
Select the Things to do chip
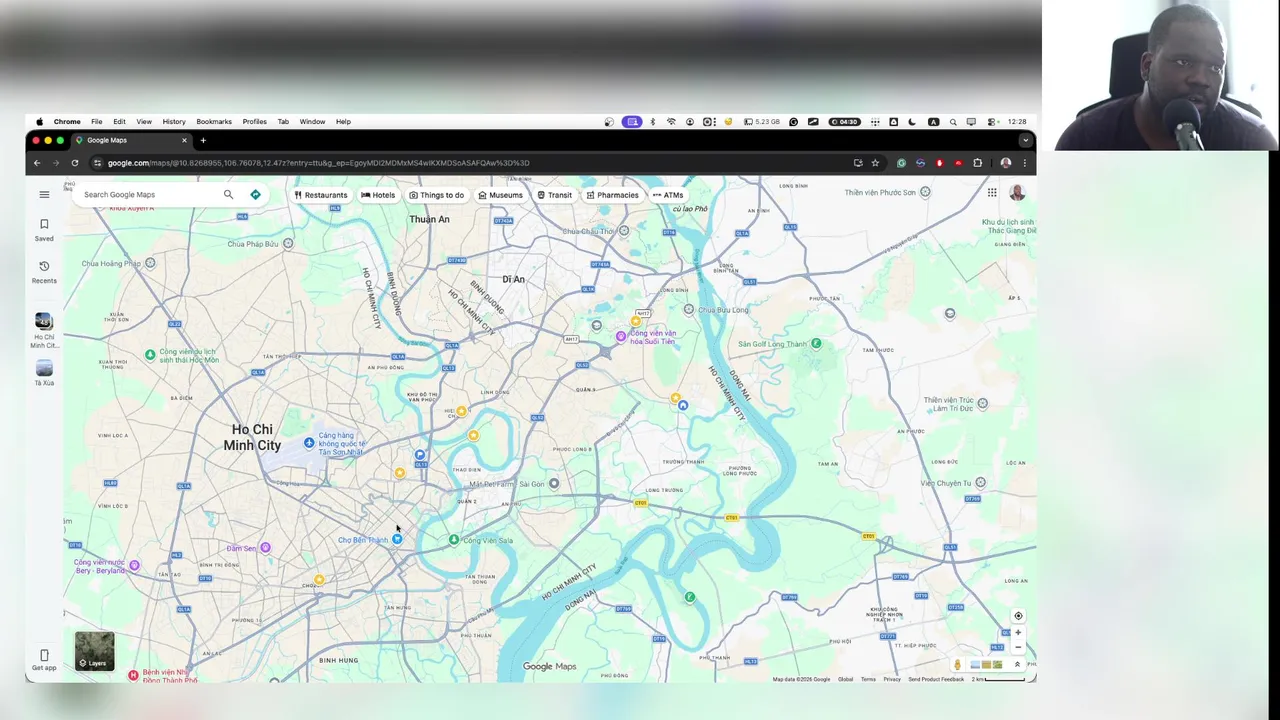436,195
